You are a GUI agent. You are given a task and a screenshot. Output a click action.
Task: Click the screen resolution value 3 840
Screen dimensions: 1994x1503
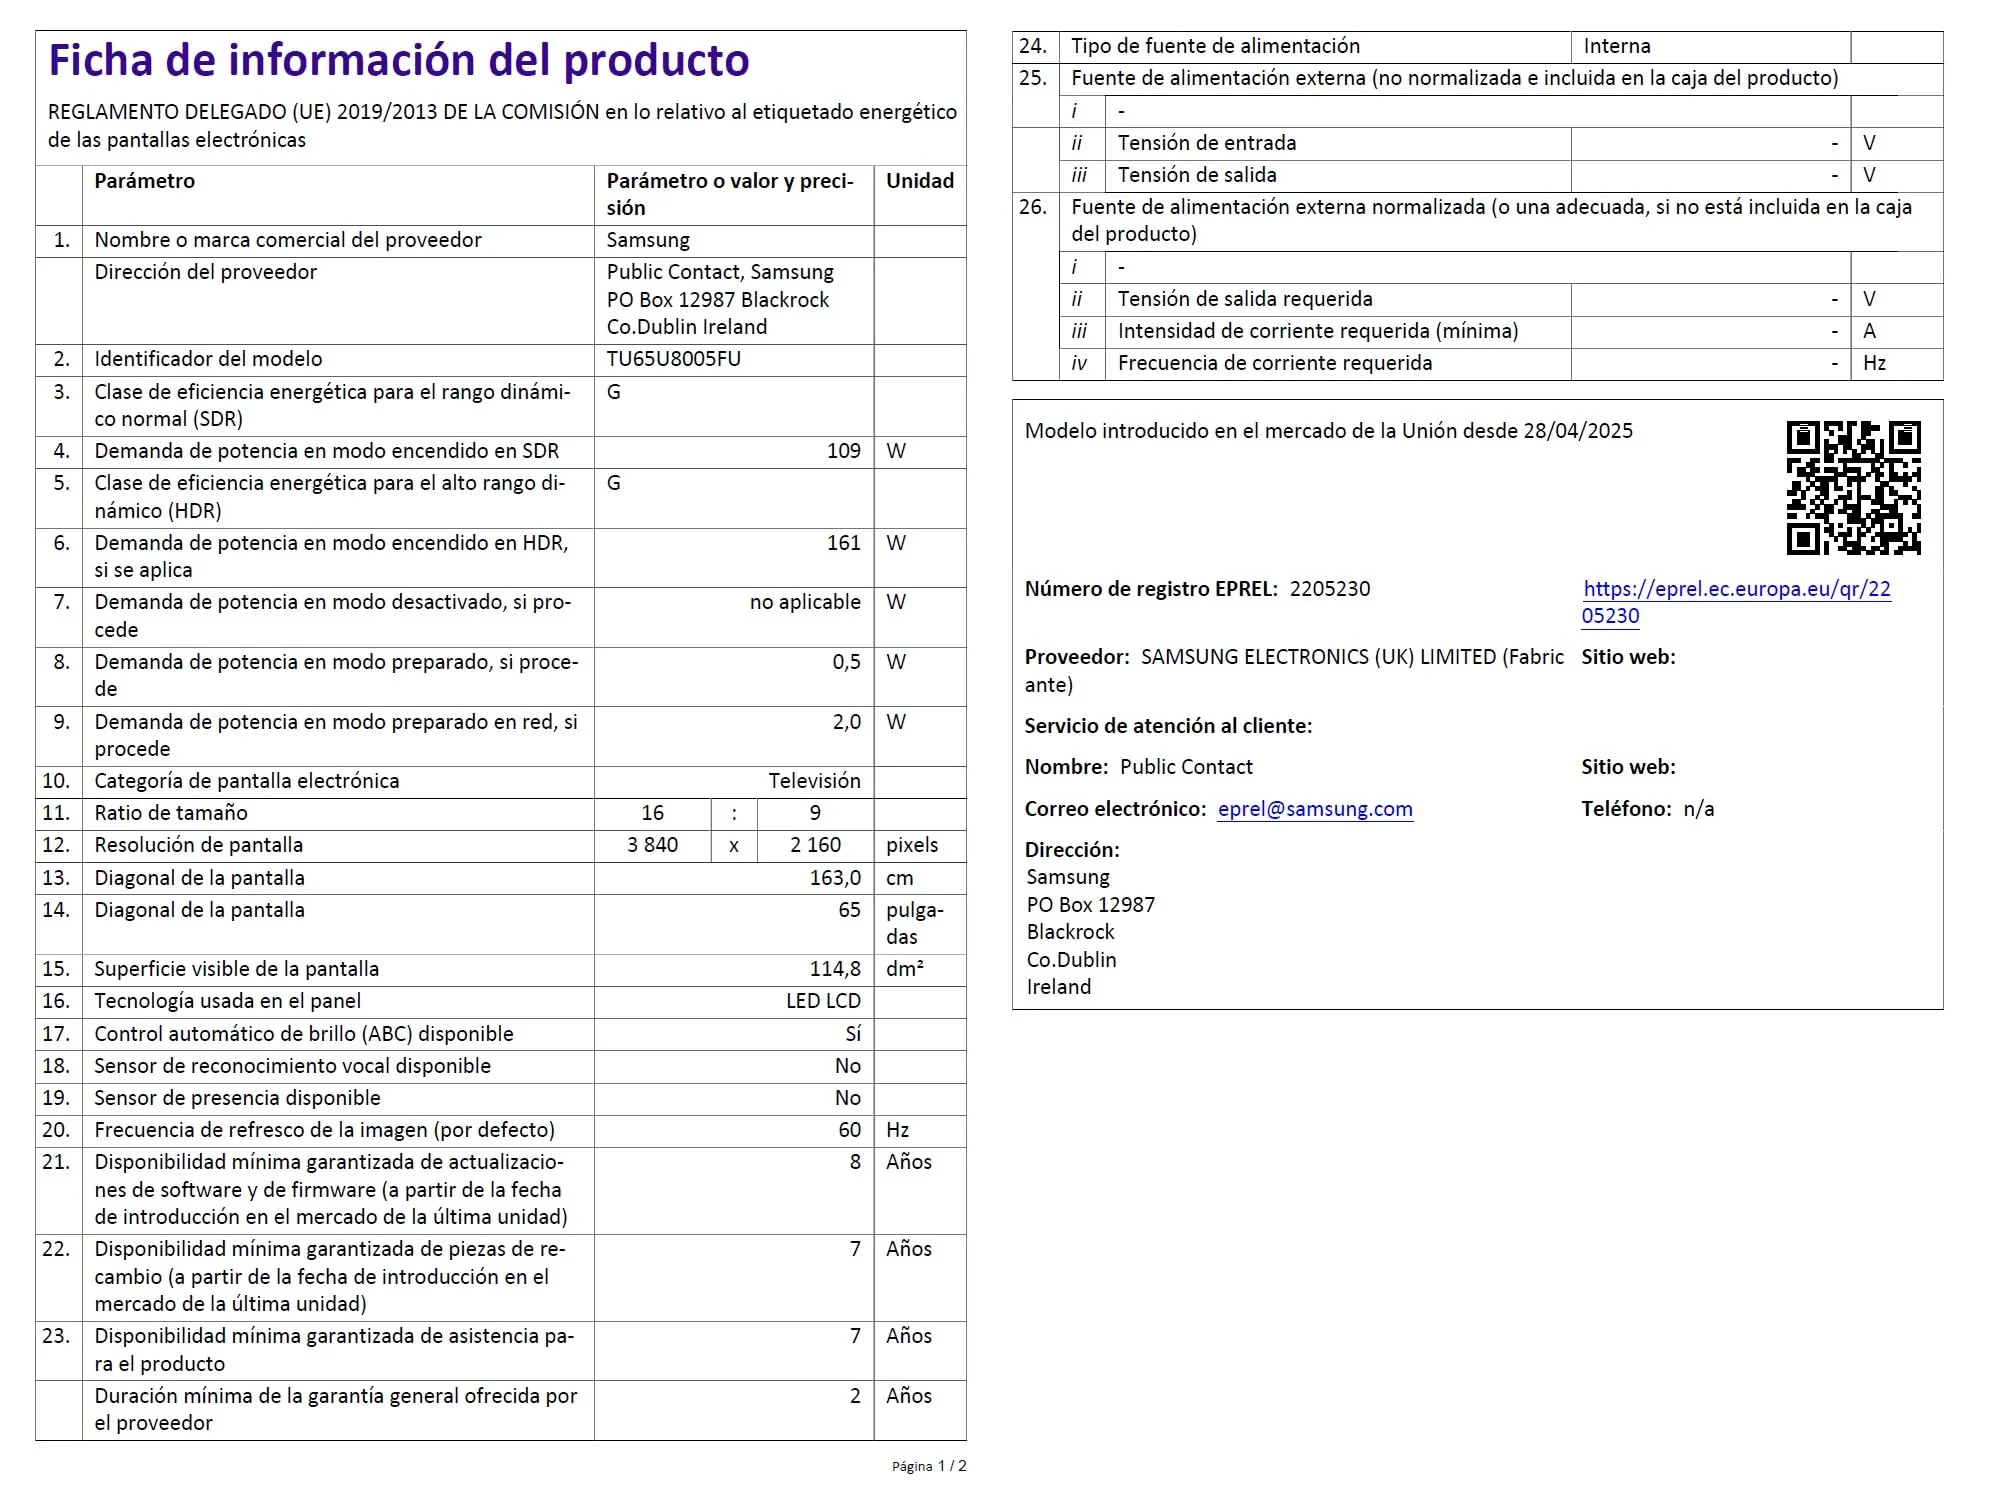pyautogui.click(x=652, y=845)
